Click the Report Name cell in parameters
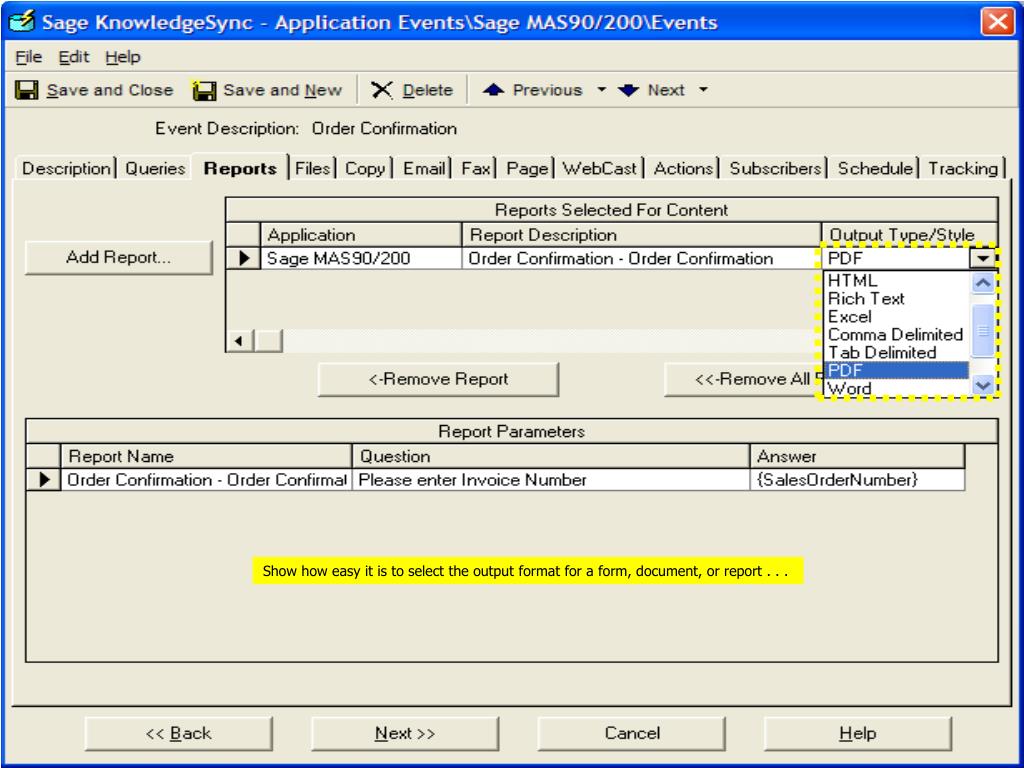1024x768 pixels. coord(206,479)
